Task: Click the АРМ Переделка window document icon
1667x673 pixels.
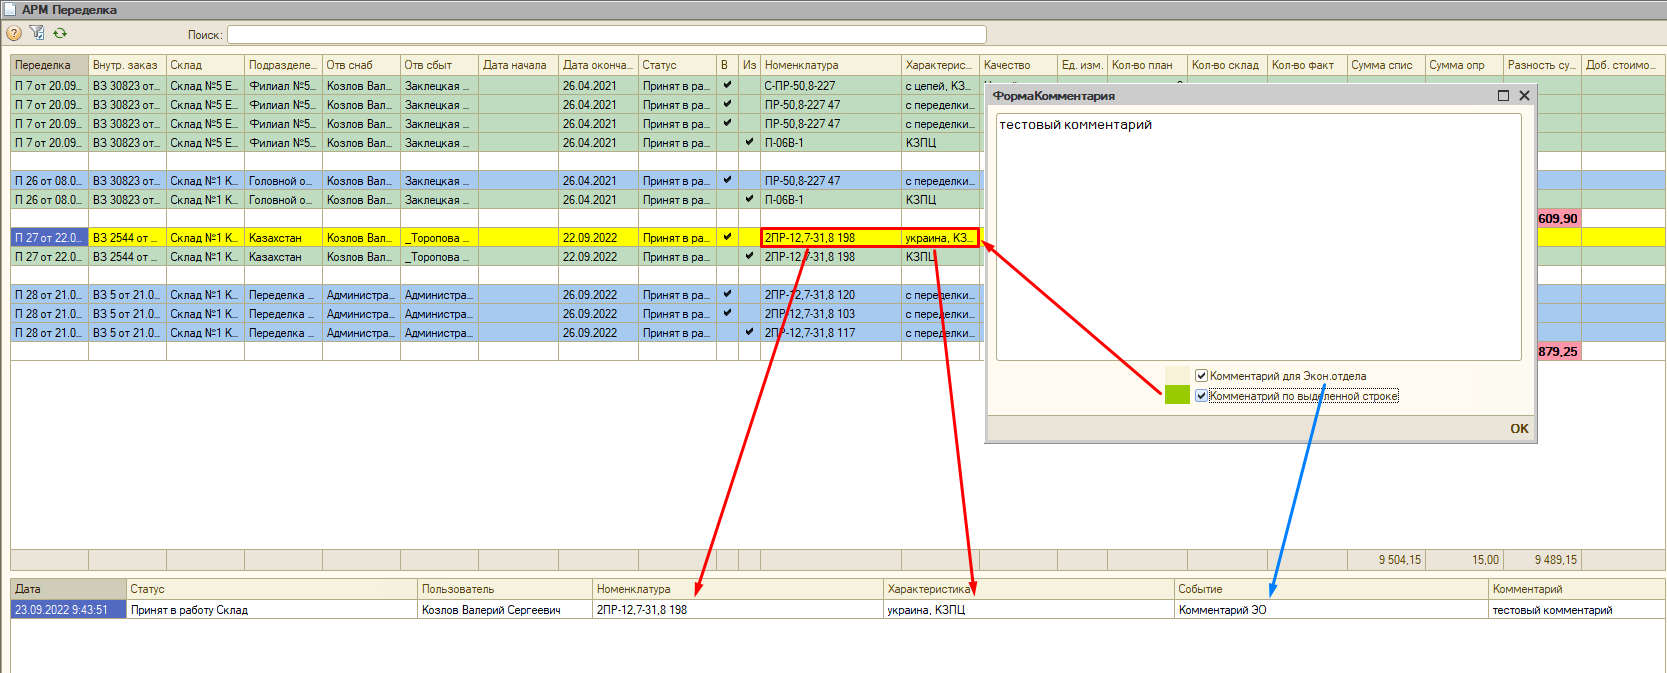Action: 10,9
